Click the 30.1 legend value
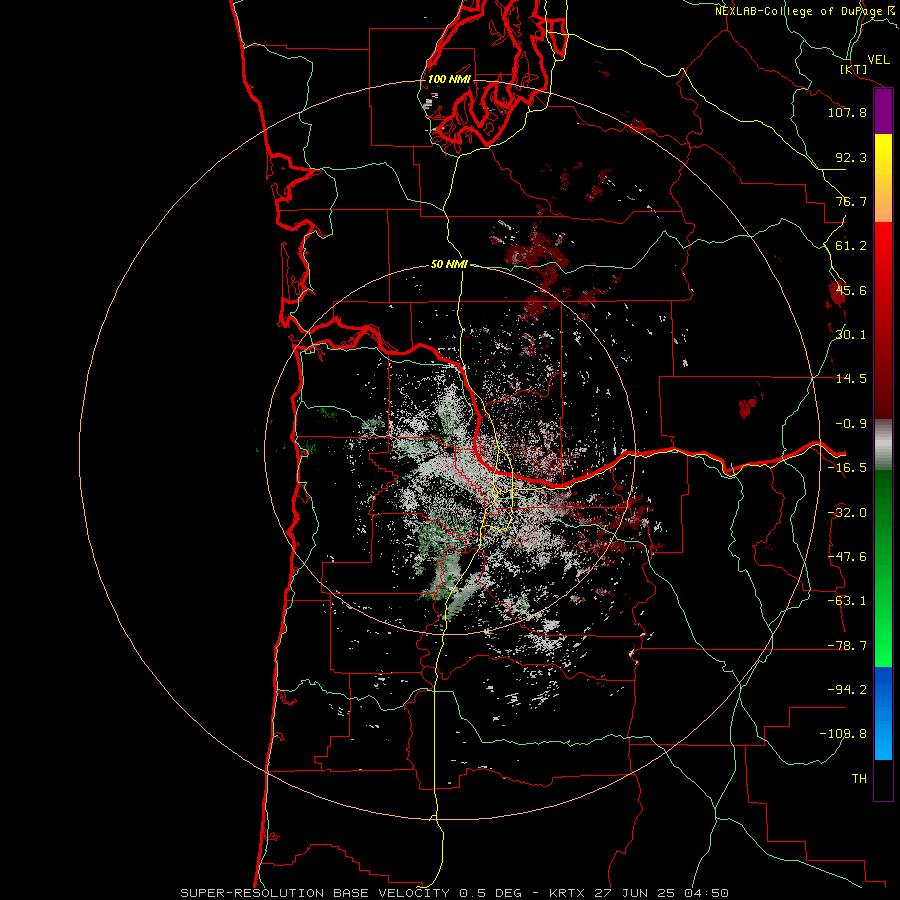 click(851, 335)
